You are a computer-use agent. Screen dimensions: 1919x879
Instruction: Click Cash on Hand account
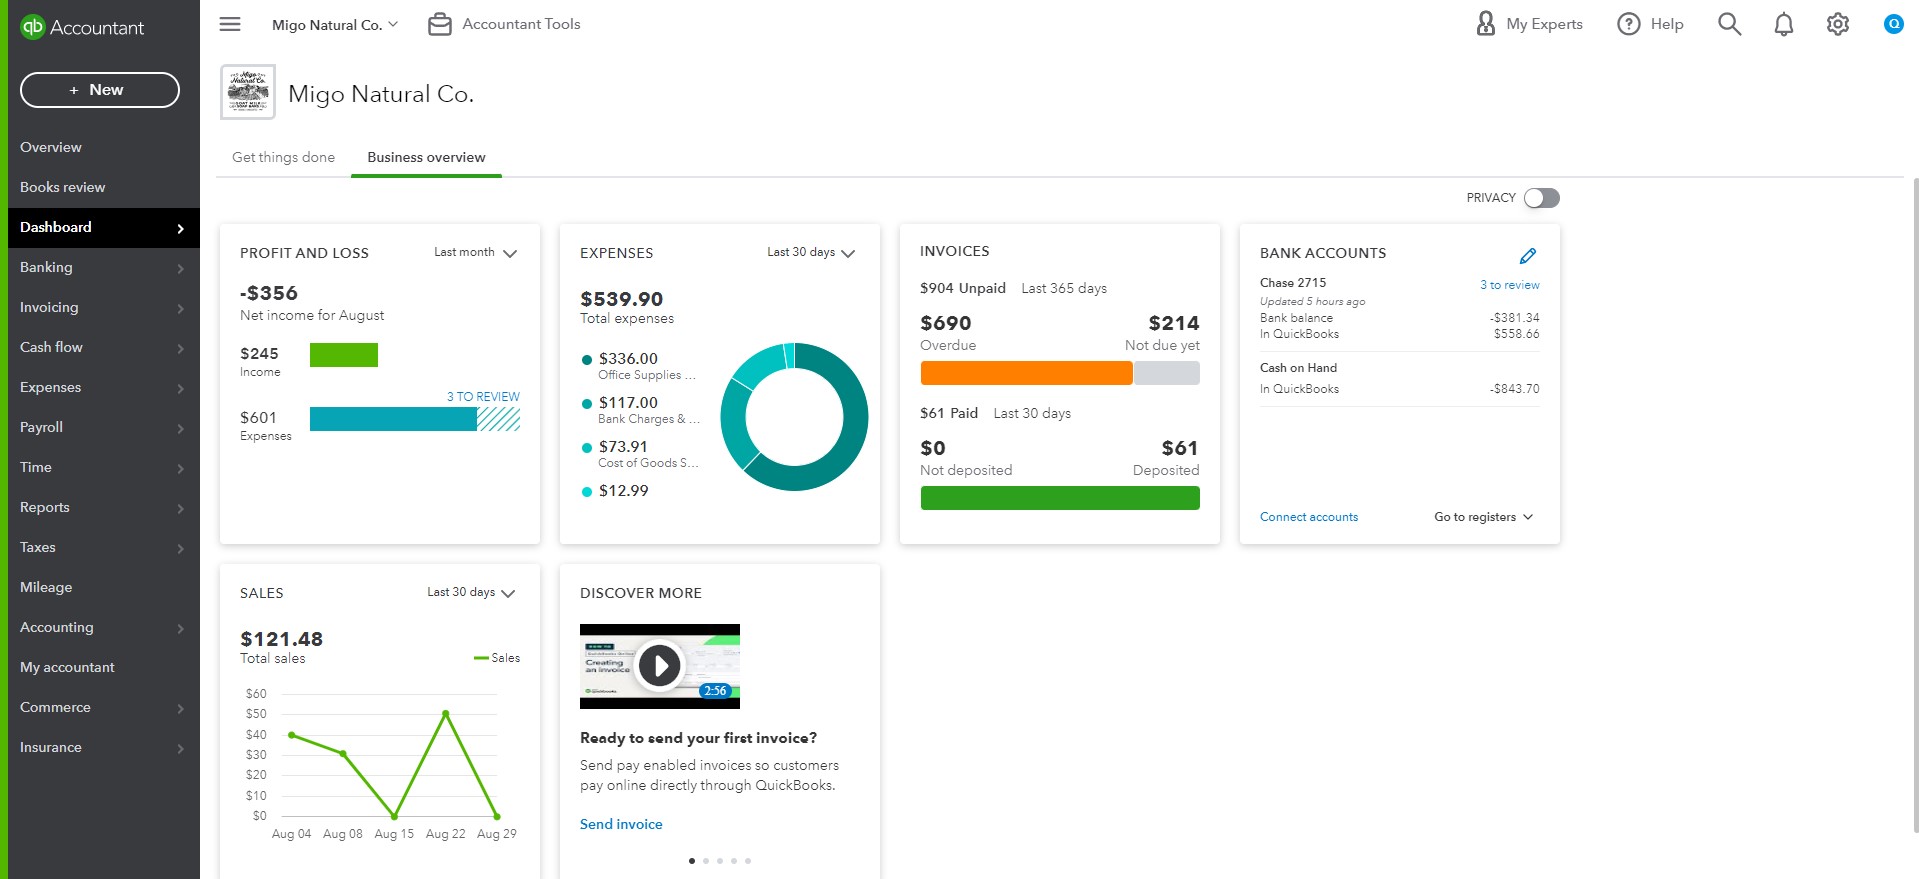point(1298,368)
